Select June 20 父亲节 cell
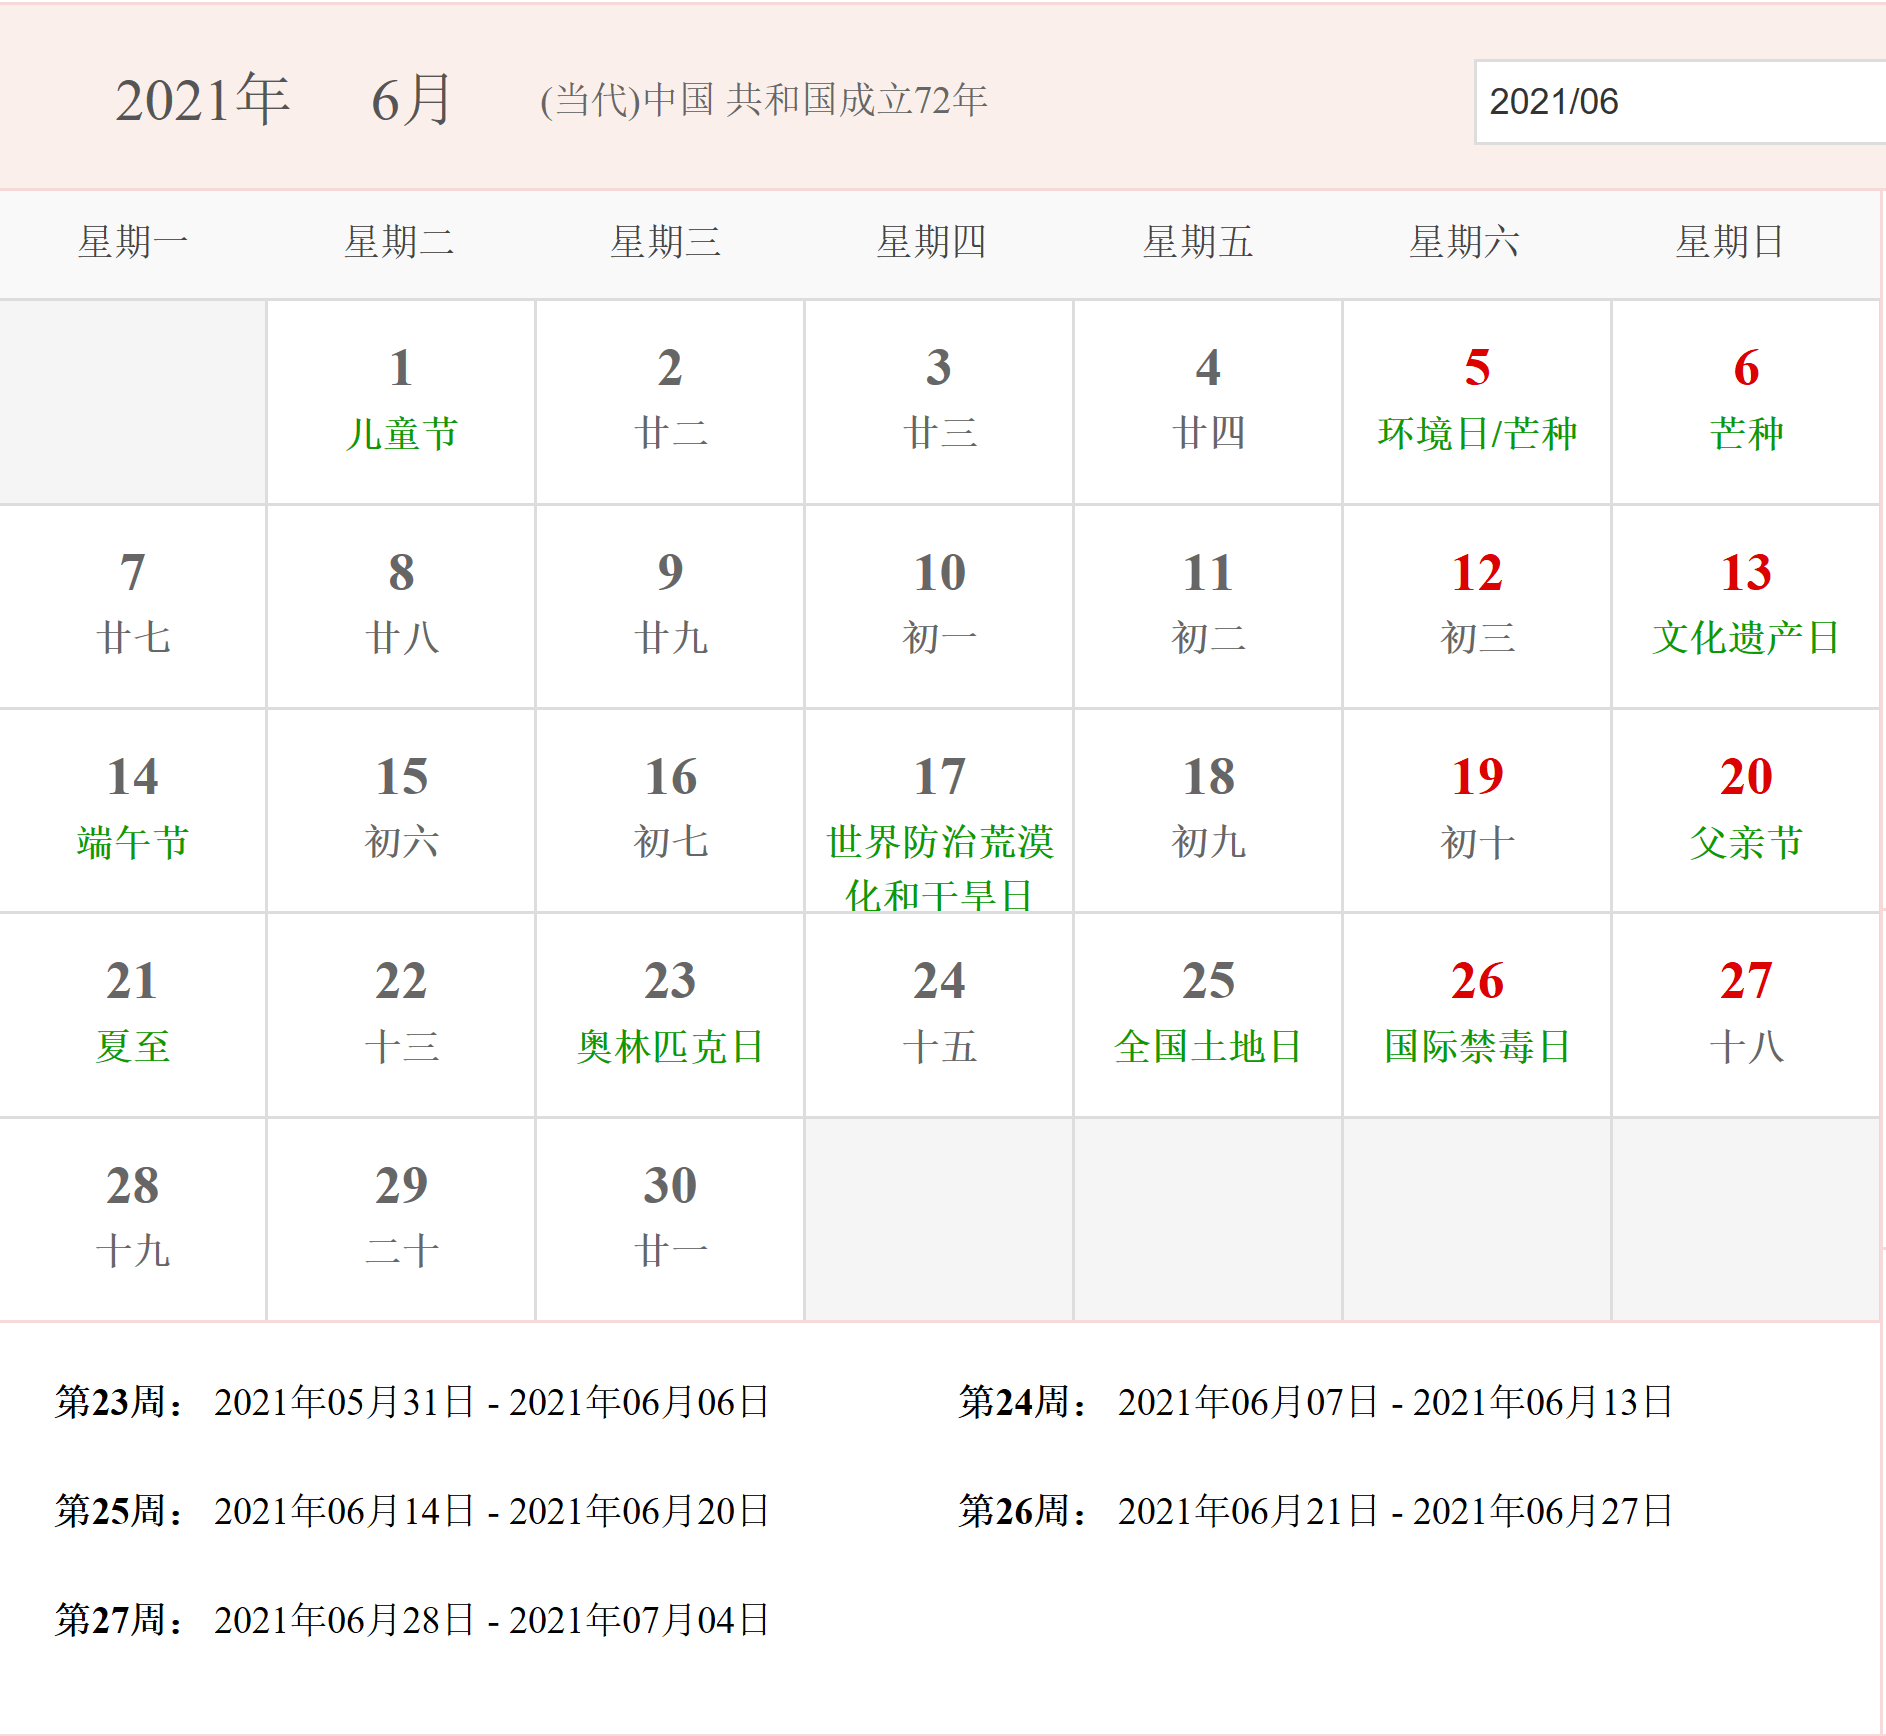The width and height of the screenshot is (1886, 1736). click(1746, 811)
